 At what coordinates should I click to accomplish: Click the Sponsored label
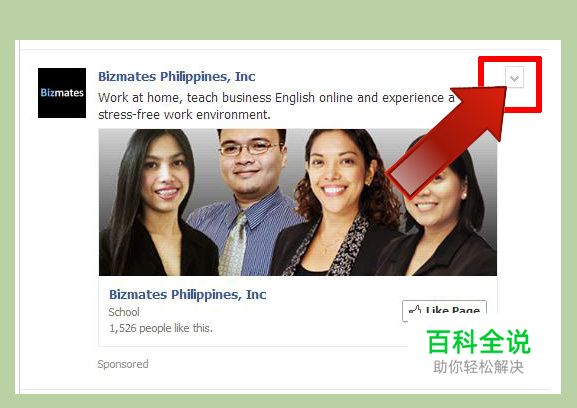(x=123, y=364)
